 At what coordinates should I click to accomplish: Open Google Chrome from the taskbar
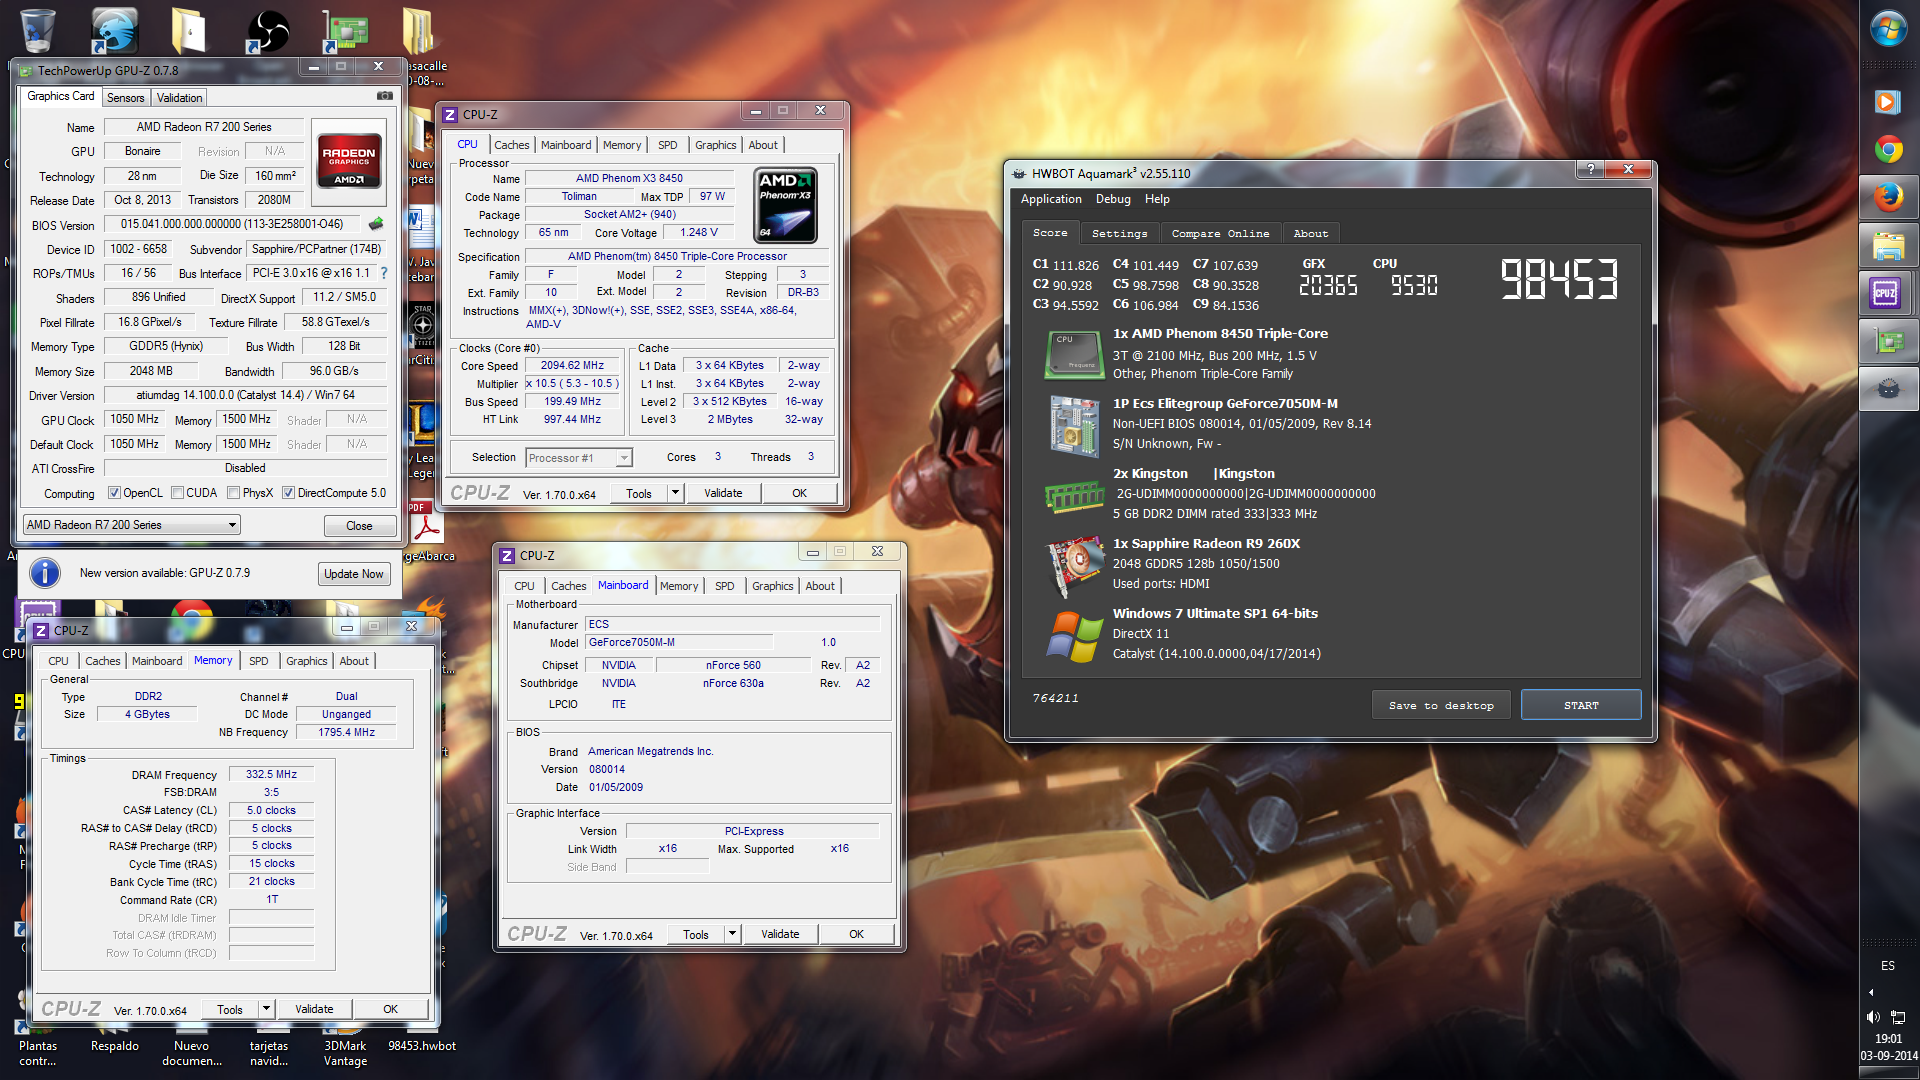coord(1888,149)
